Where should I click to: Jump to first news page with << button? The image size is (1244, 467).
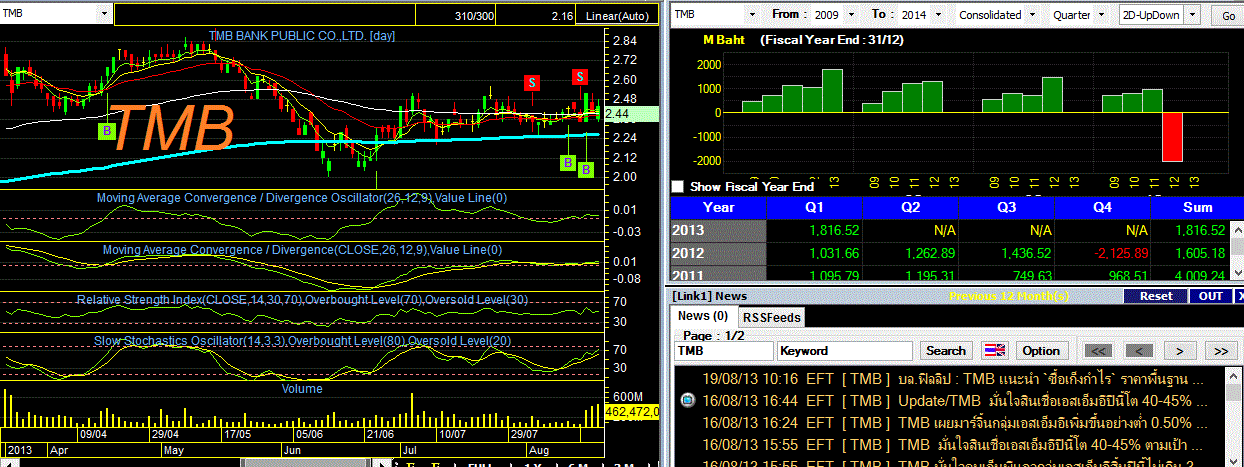point(1098,351)
